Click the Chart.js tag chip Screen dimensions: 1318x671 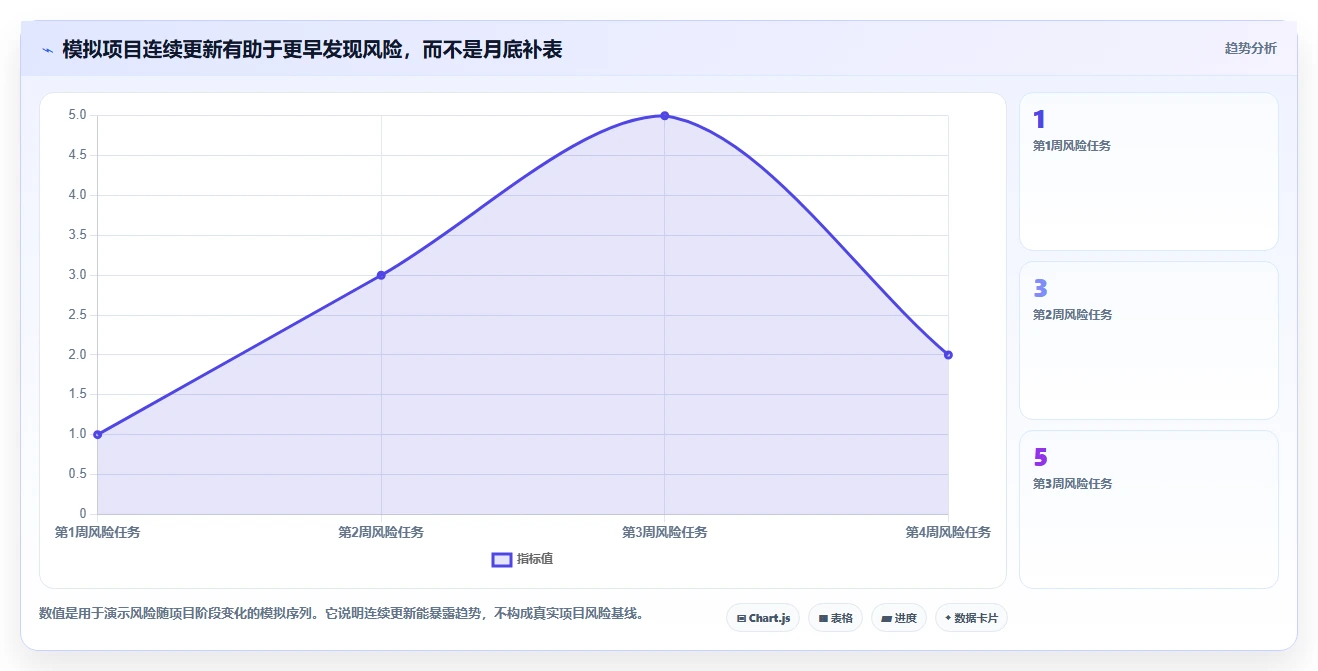point(763,618)
